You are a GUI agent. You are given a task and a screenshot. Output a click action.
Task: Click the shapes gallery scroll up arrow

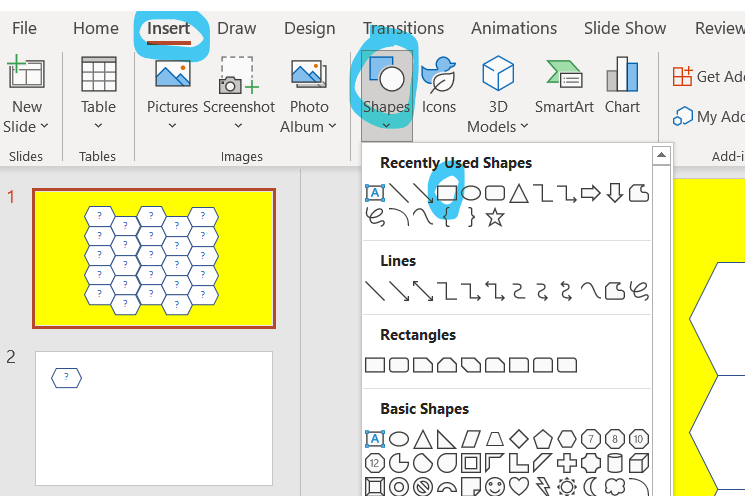660,155
